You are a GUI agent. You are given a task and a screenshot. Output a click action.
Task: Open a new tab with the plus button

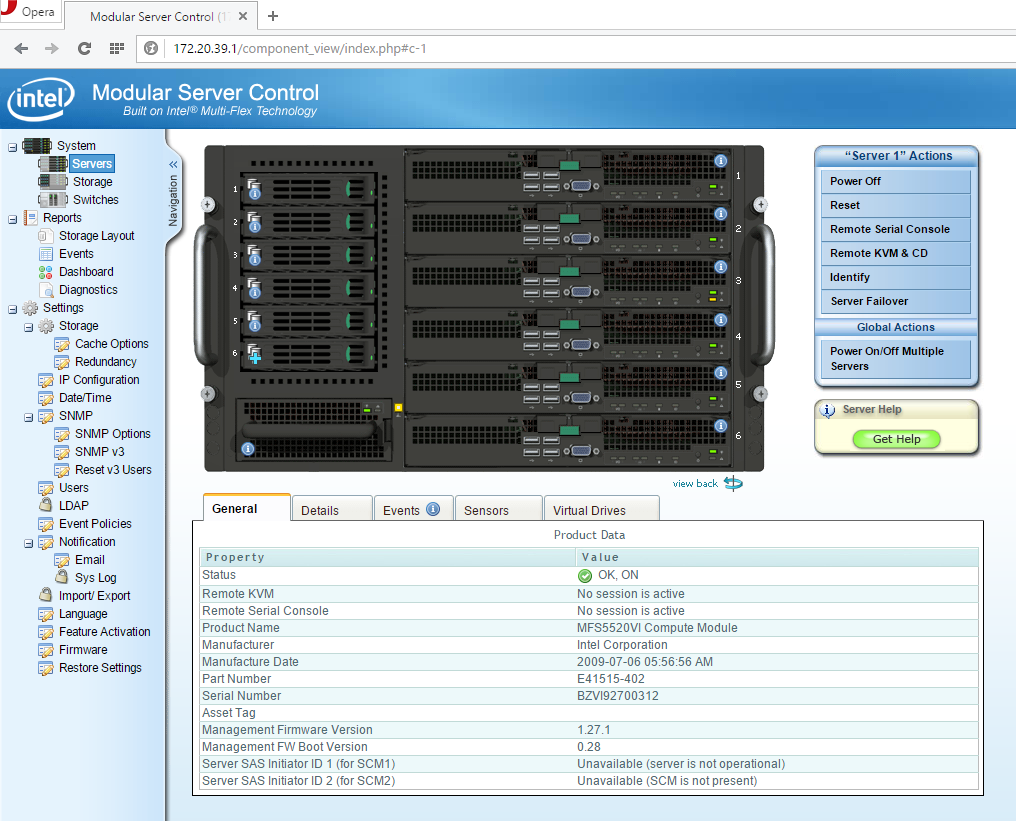273,16
